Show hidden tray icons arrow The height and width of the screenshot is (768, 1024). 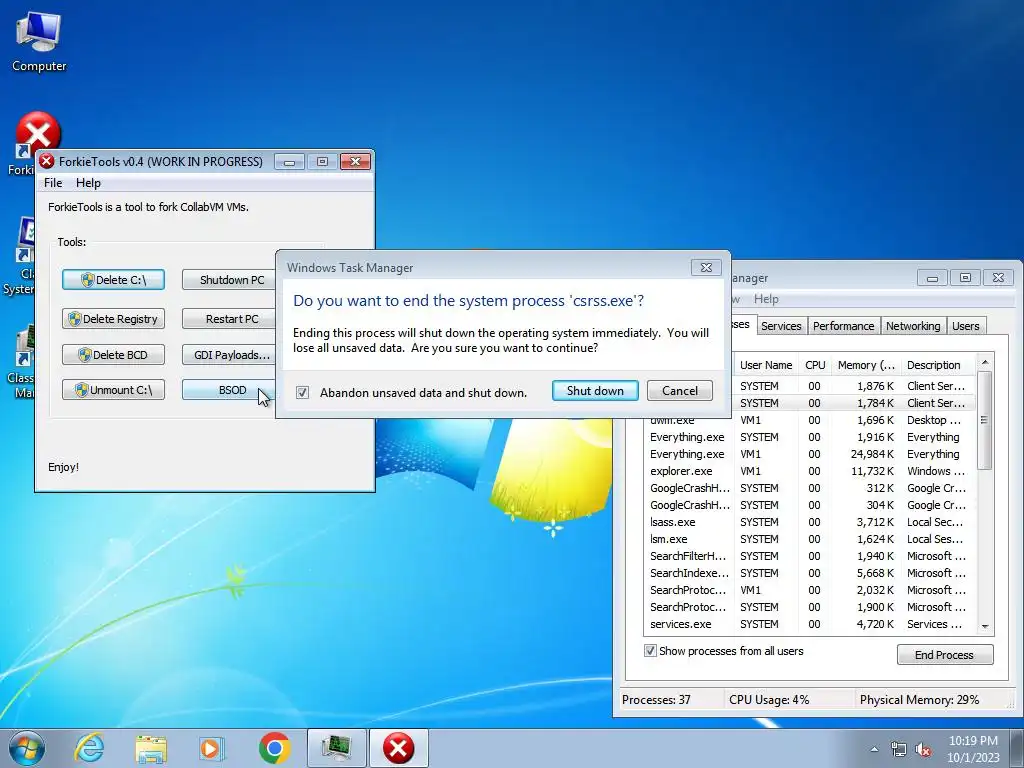pyautogui.click(x=874, y=749)
